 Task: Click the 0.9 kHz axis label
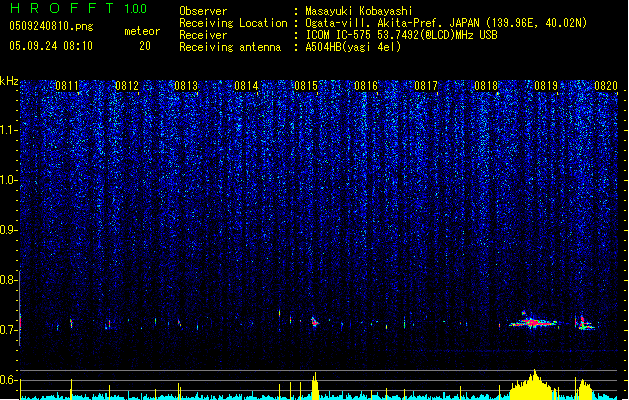click(7, 230)
